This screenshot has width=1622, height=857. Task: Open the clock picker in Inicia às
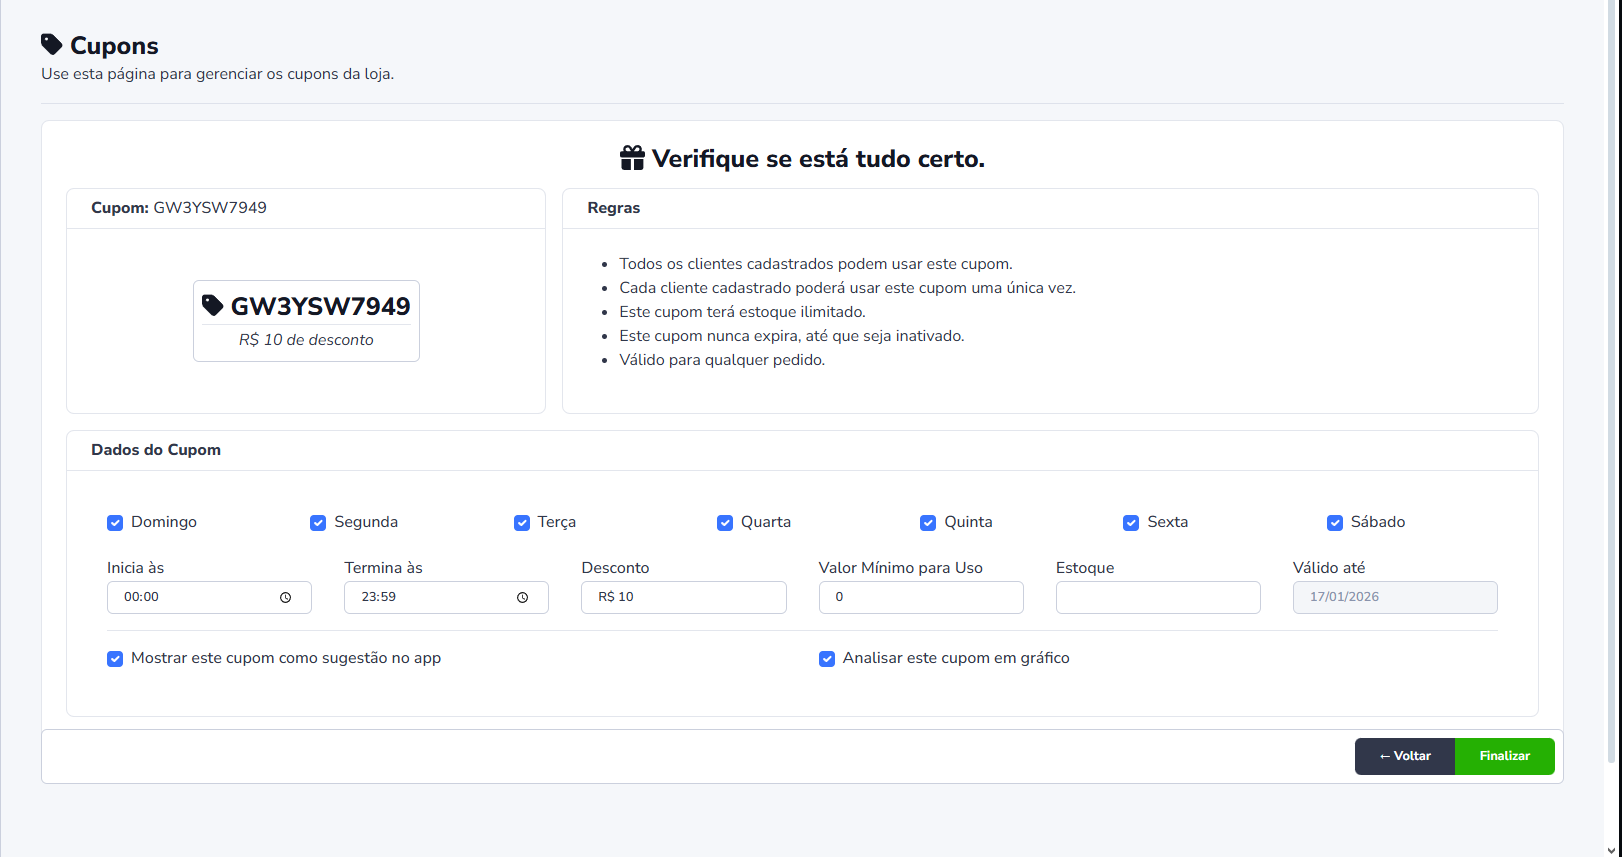[x=285, y=597]
